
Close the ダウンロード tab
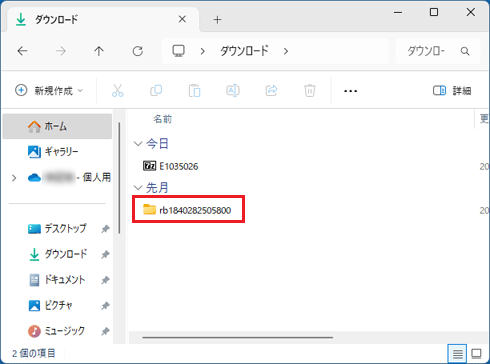[x=182, y=19]
